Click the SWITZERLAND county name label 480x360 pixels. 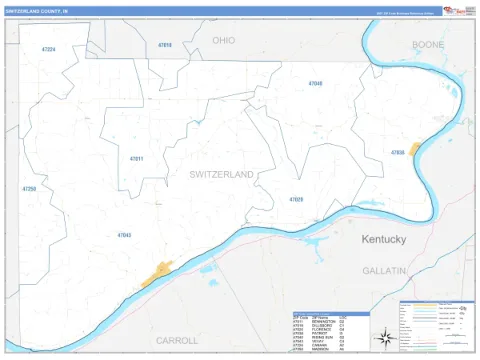[221, 174]
